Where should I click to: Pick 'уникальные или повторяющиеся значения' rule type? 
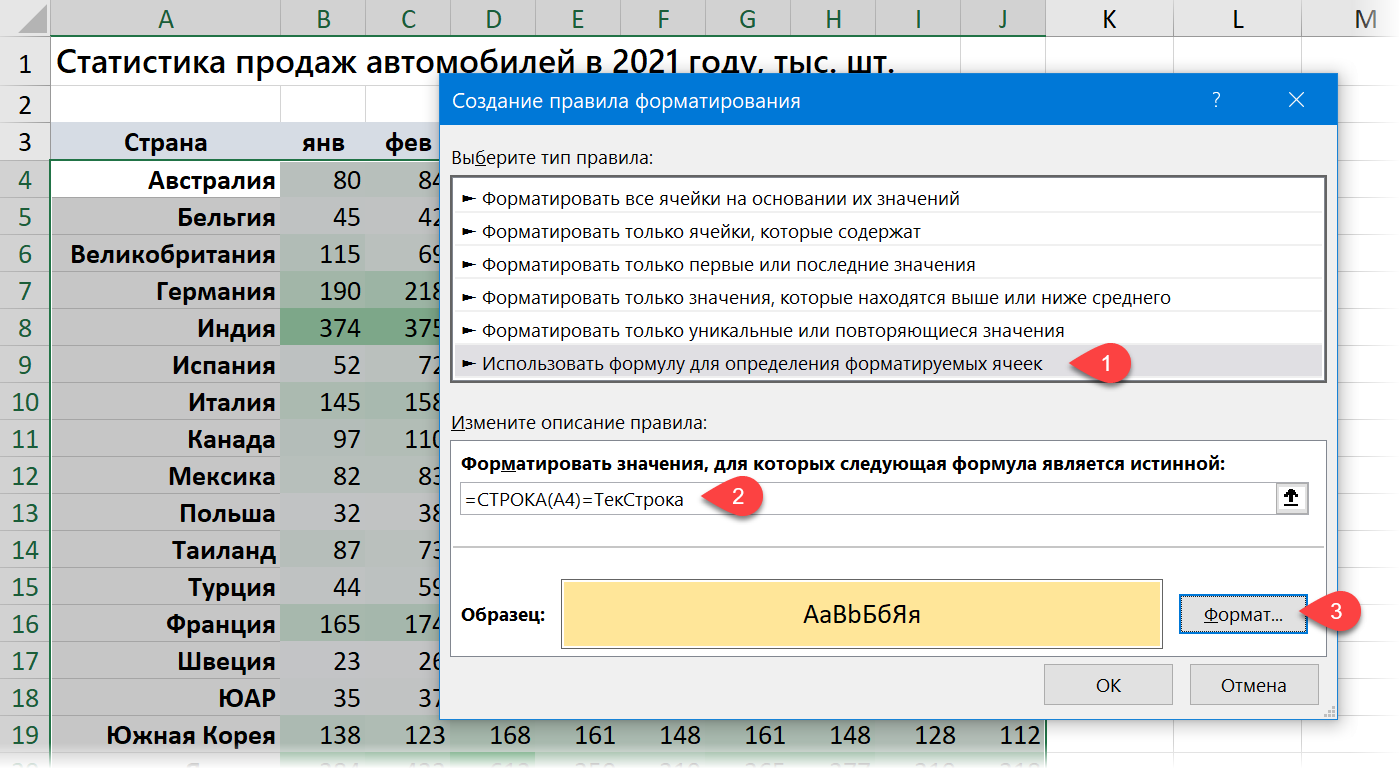click(772, 330)
